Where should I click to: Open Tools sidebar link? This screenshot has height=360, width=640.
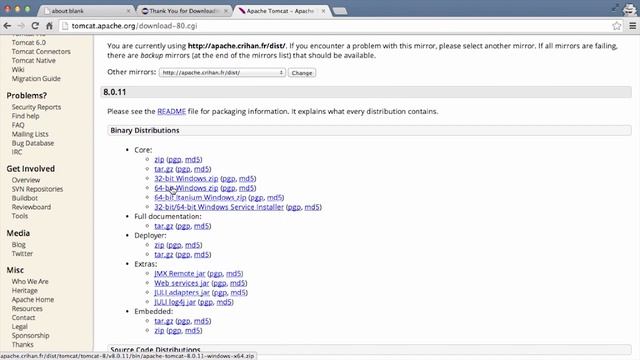(20, 216)
